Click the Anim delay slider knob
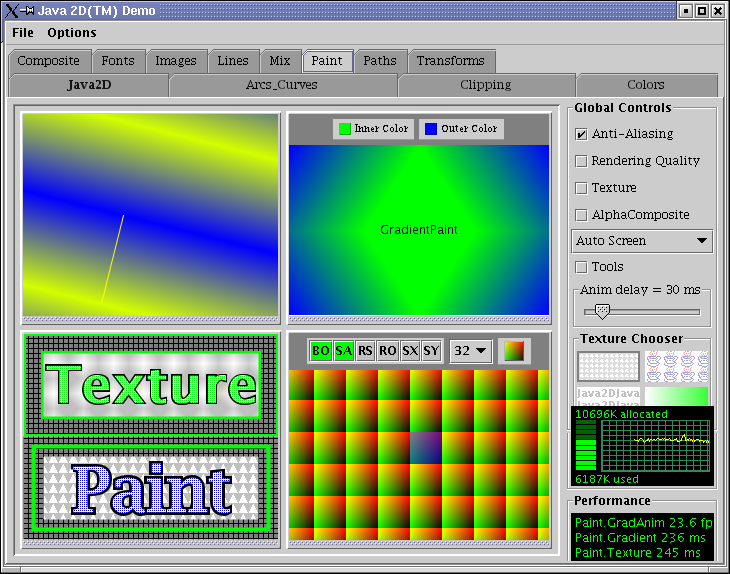Screen dimensions: 730x574 [x=602, y=311]
